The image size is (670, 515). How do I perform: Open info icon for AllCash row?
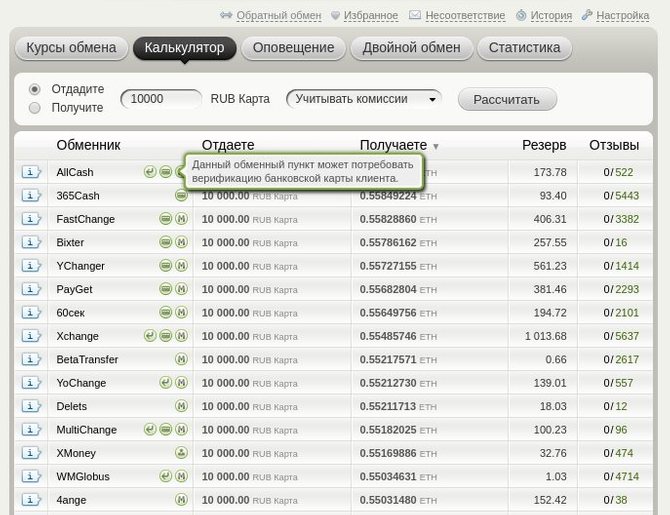(31, 172)
